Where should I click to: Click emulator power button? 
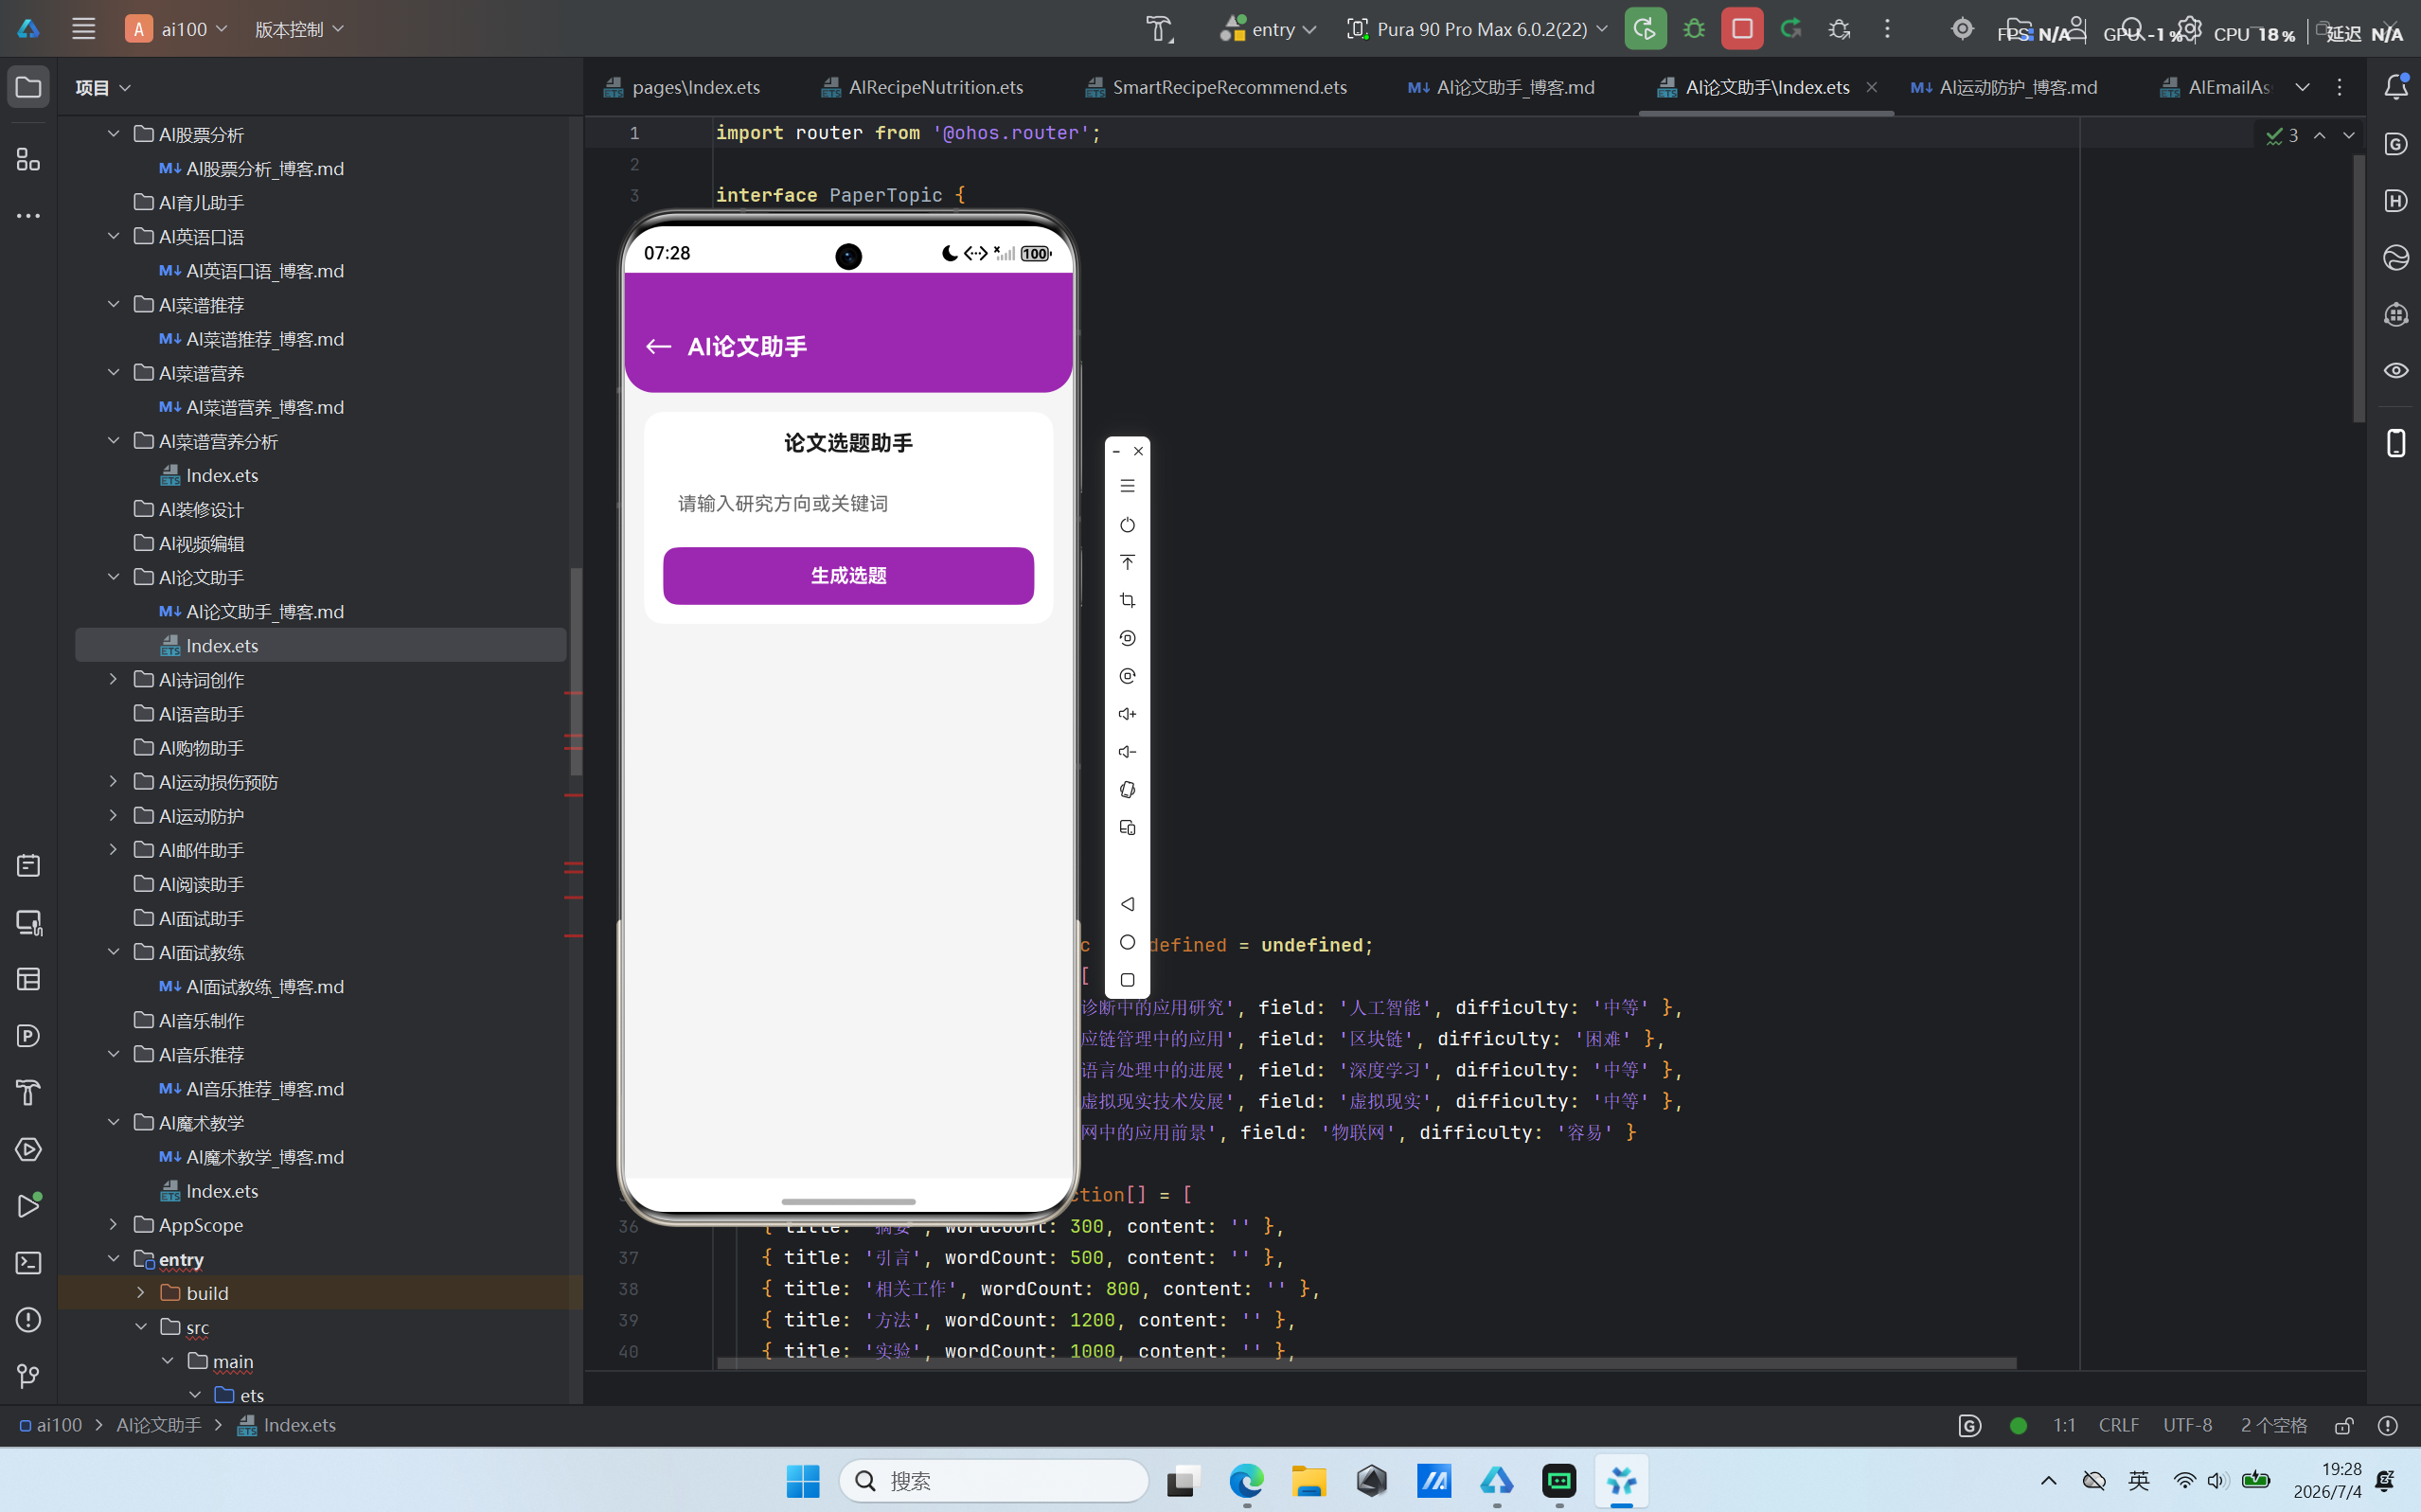[1127, 525]
